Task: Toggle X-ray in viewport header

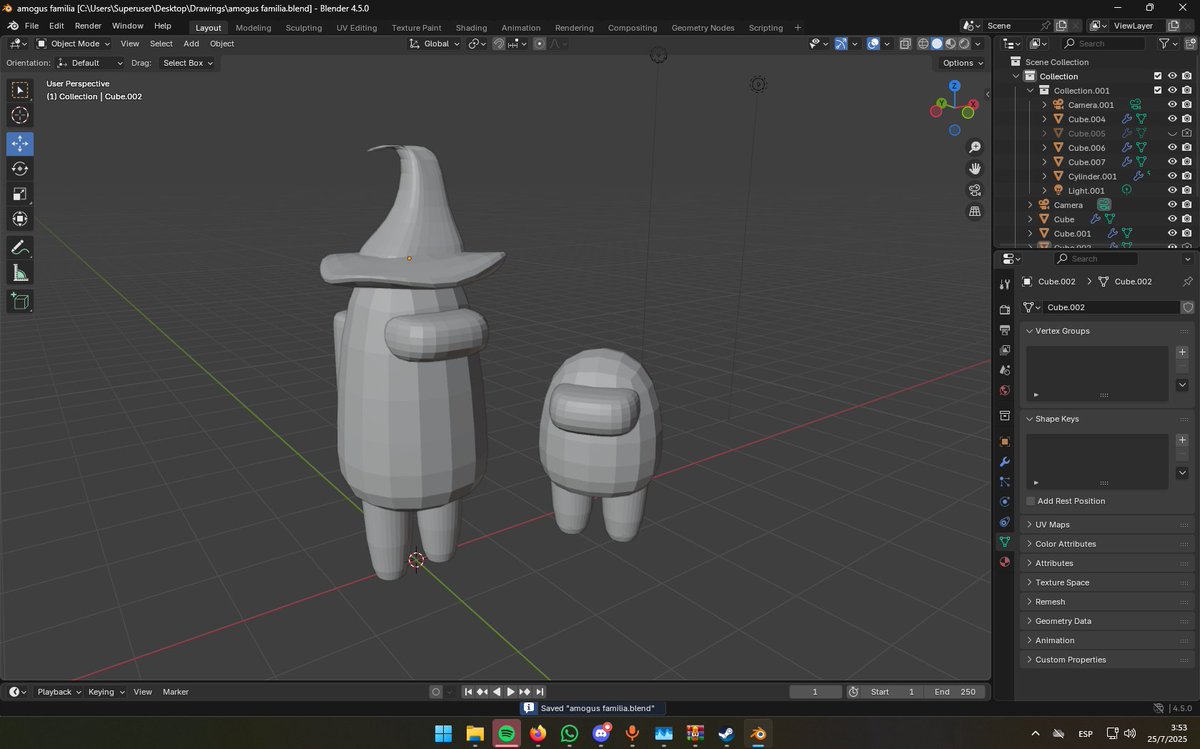Action: point(905,44)
